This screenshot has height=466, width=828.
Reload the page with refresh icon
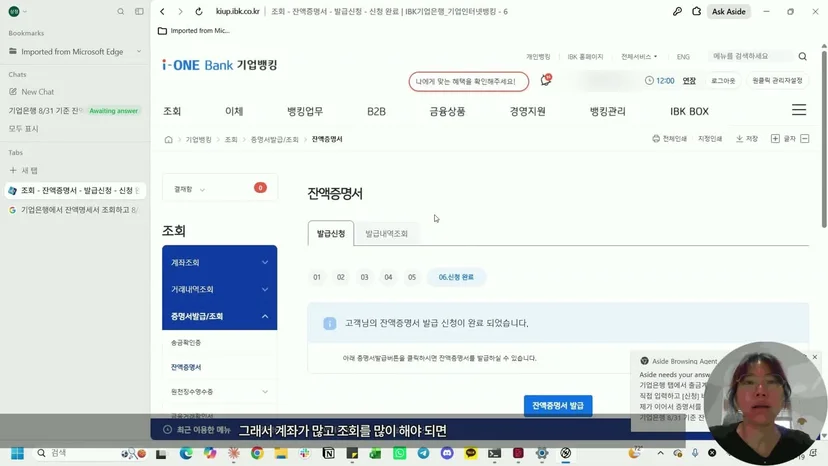[x=199, y=11]
